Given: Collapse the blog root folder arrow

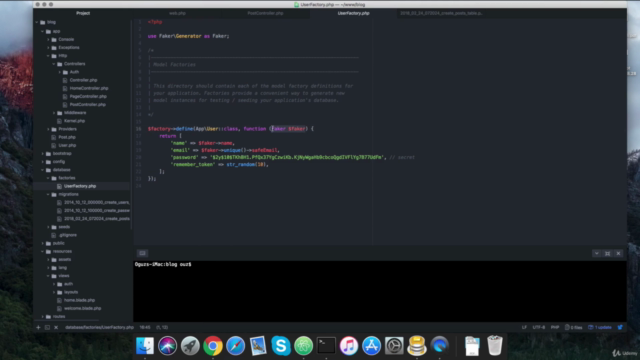Looking at the screenshot, I should coord(37,22).
